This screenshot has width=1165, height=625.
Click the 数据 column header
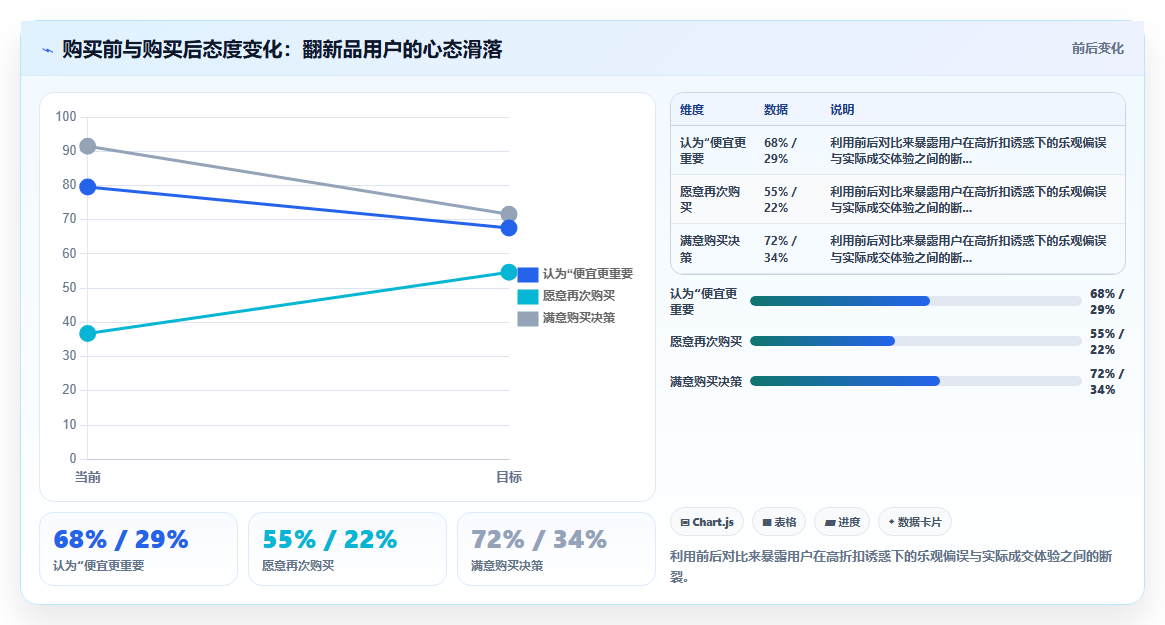(776, 110)
